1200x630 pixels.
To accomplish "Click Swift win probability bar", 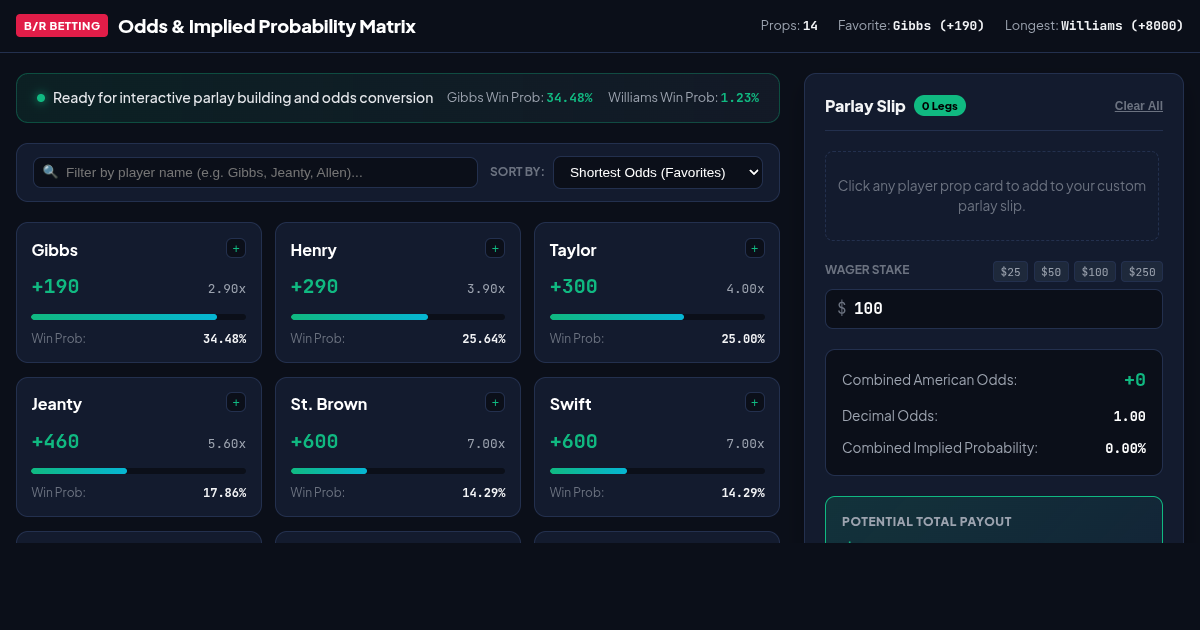I will [x=657, y=471].
